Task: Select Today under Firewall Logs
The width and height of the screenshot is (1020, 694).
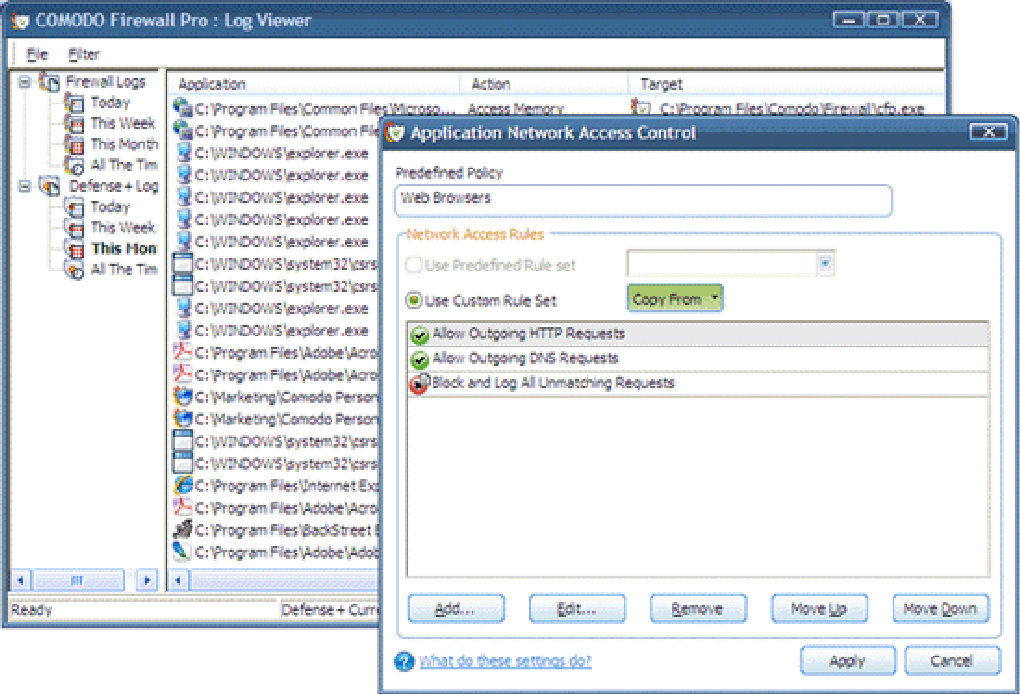Action: (110, 102)
